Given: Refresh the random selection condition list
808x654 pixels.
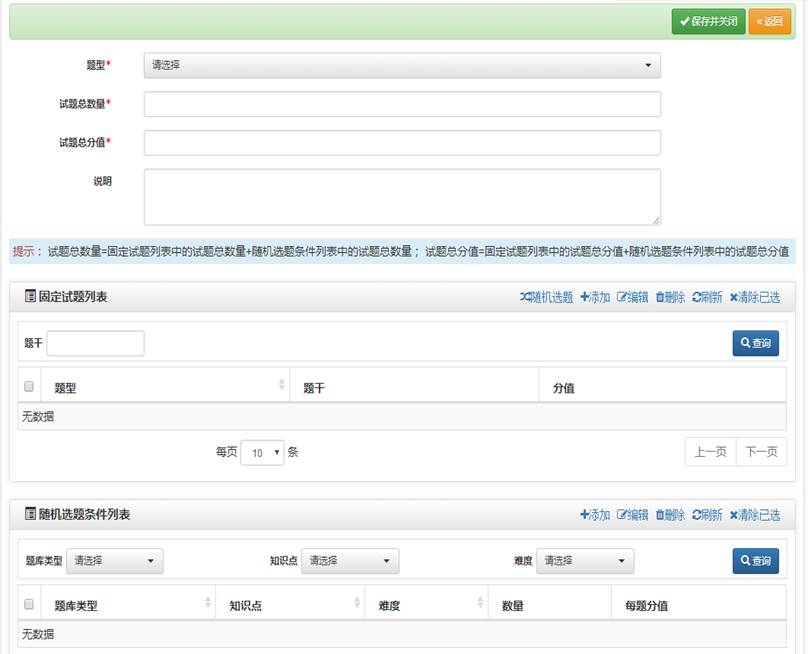Looking at the screenshot, I should pos(707,515).
